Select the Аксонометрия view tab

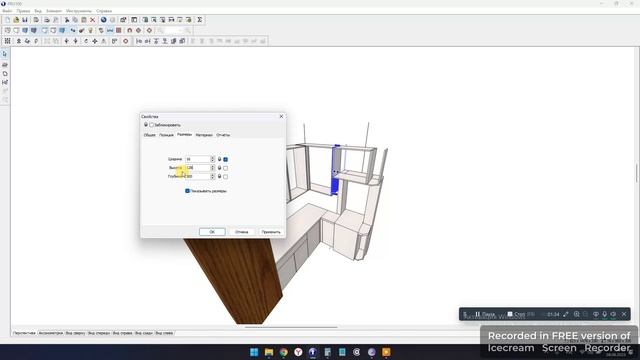click(51, 333)
